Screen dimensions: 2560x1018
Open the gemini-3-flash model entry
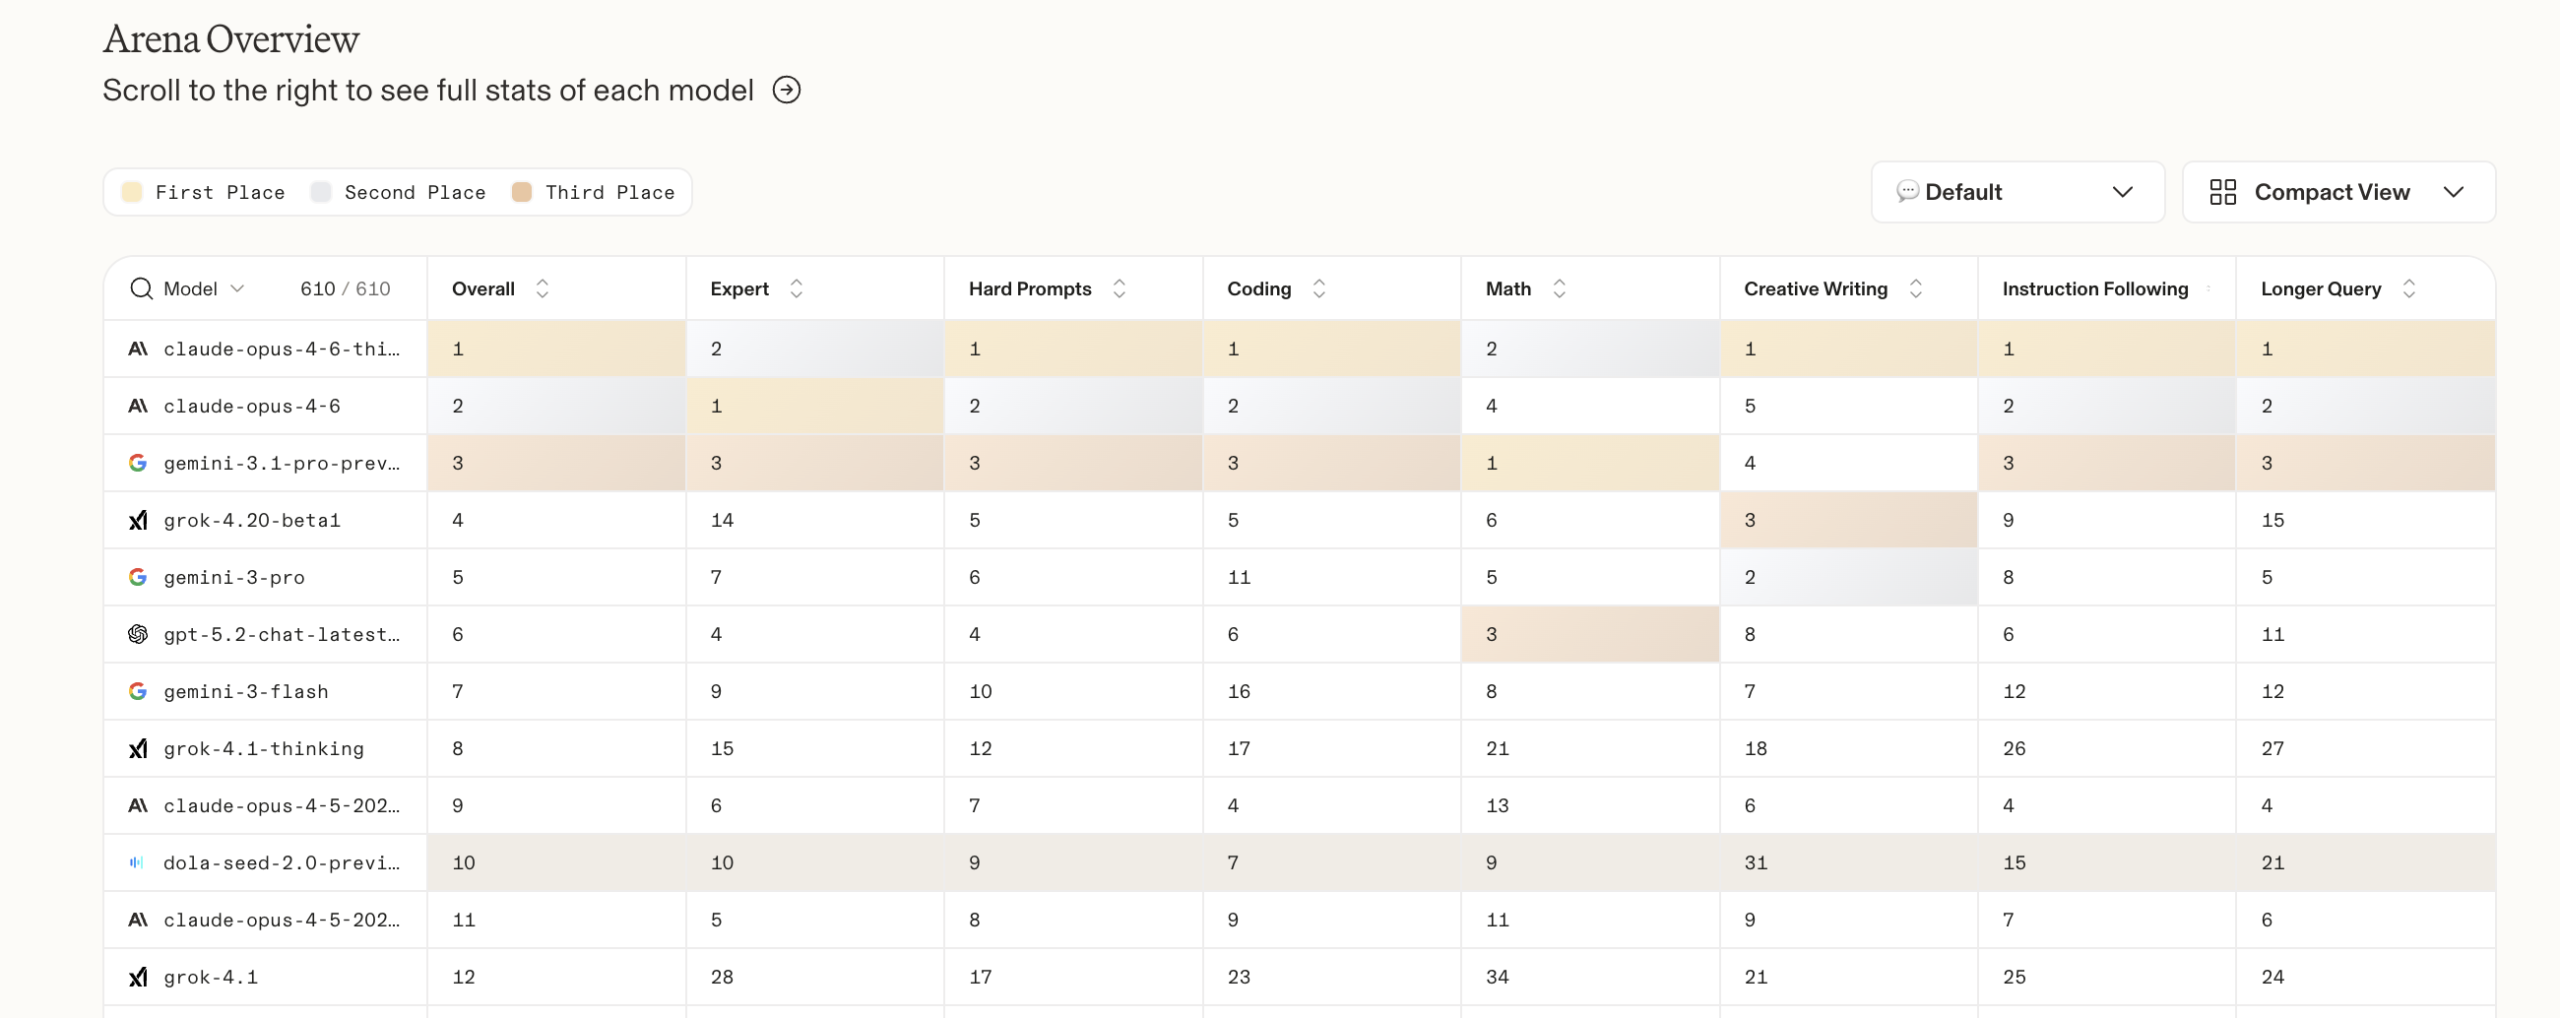click(x=246, y=692)
